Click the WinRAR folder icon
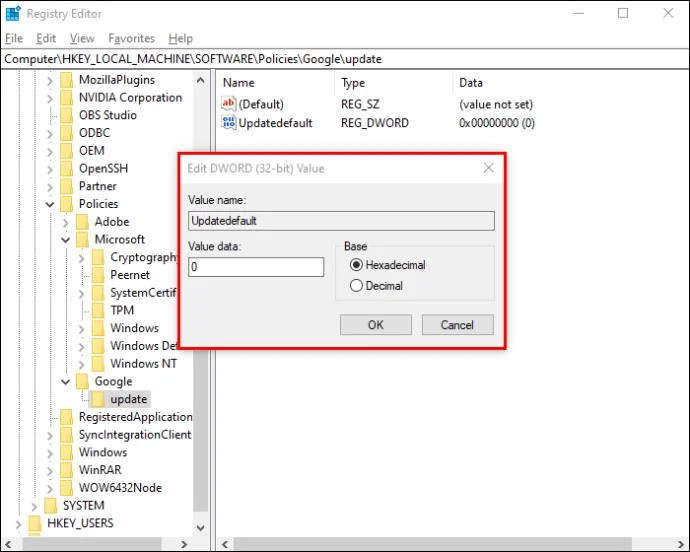Image resolution: width=690 pixels, height=552 pixels. [66, 470]
